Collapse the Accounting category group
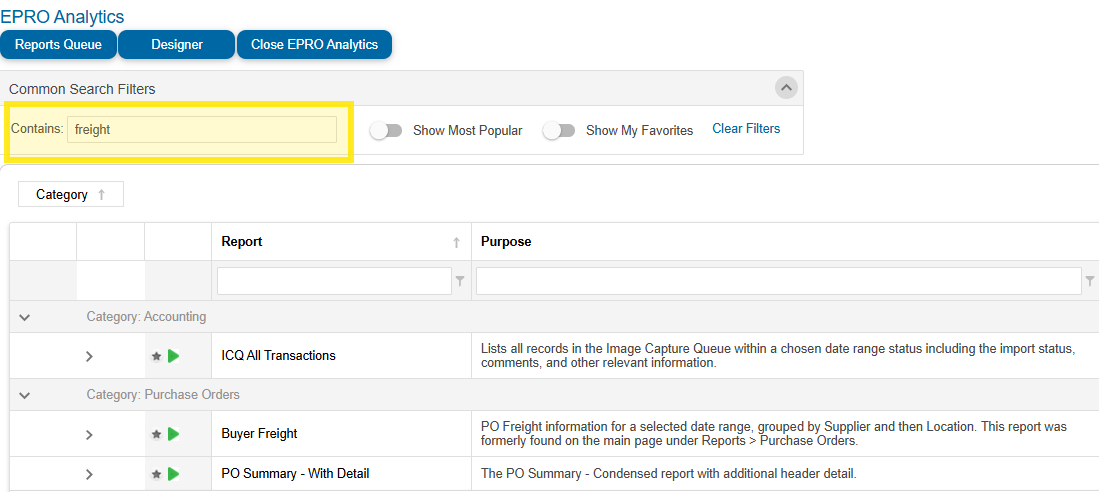Image resolution: width=1099 pixels, height=492 pixels. pos(25,317)
